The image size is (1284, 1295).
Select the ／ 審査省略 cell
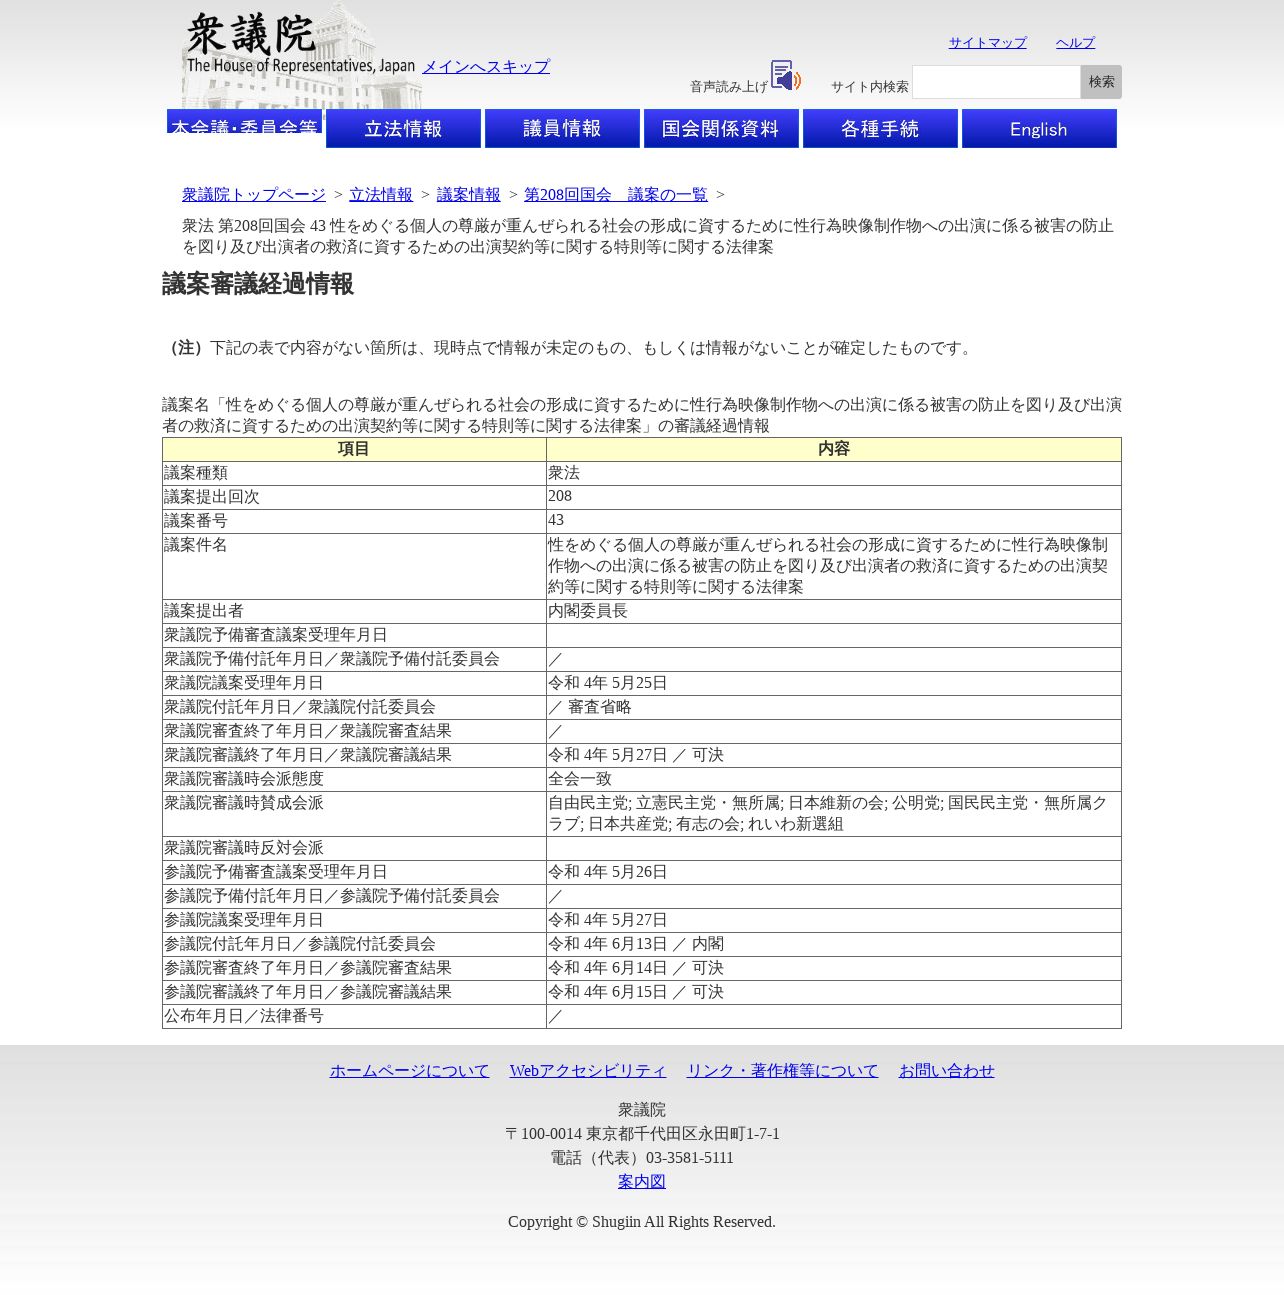pos(834,707)
